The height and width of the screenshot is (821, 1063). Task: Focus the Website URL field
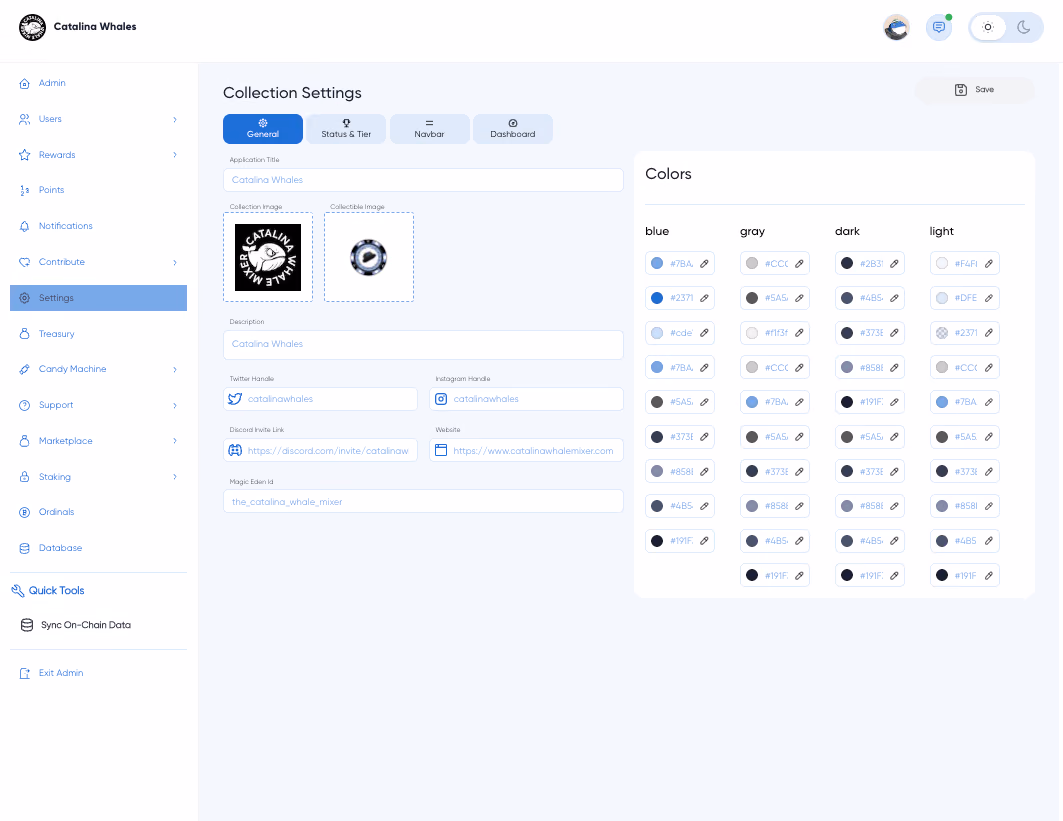pyautogui.click(x=526, y=450)
